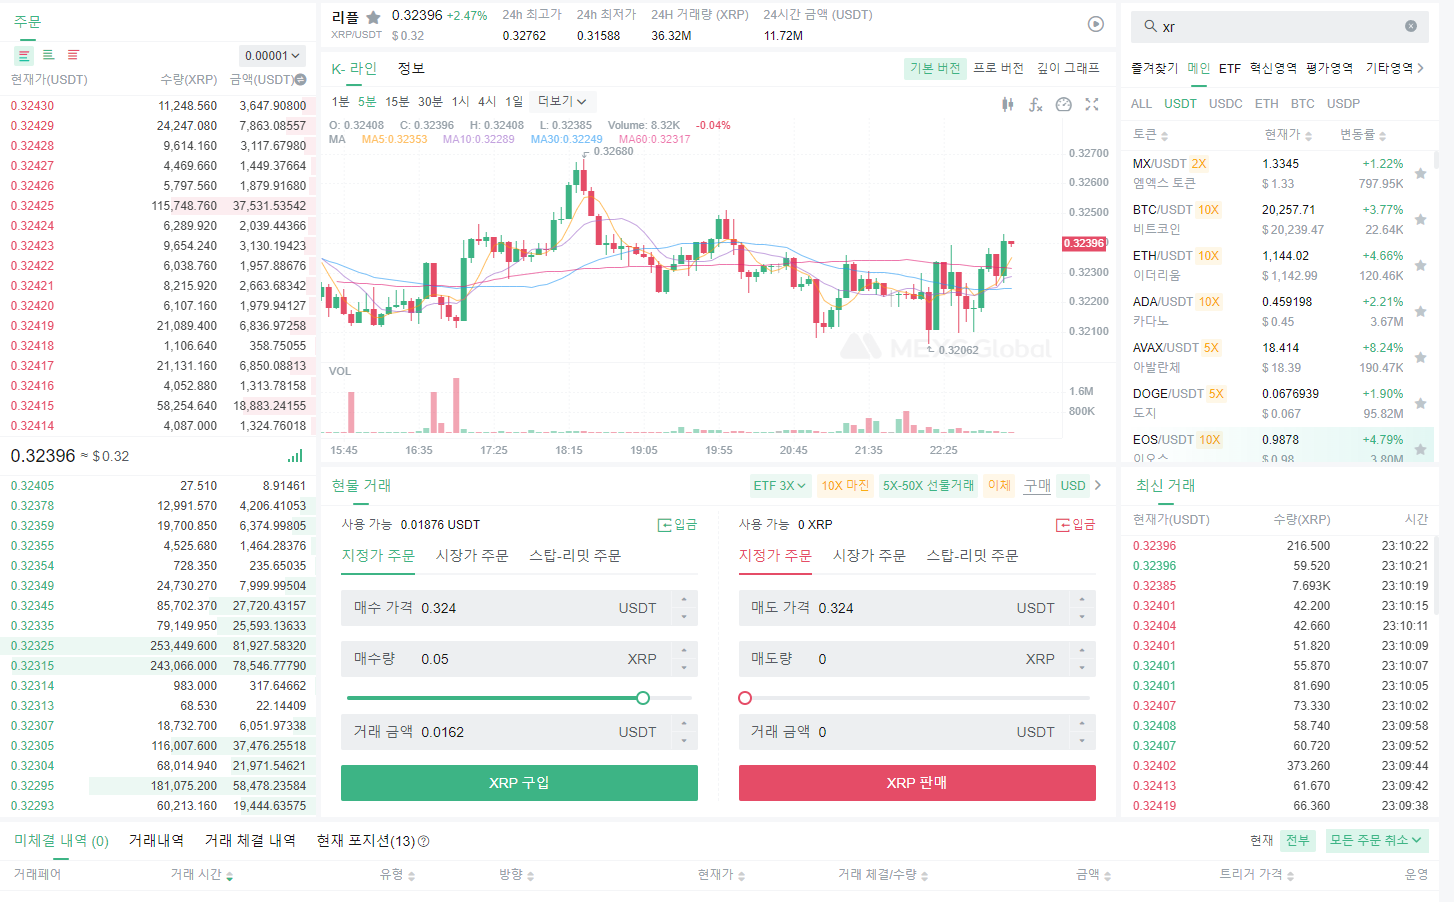Click the 매도량 quantity input field
This screenshot has width=1454, height=902.
[917, 659]
